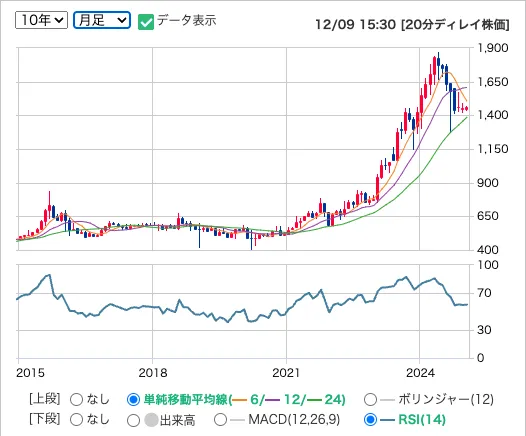Select MACD(12,26,9) radio button
This screenshot has height=436, width=526.
pyautogui.click(x=220, y=420)
